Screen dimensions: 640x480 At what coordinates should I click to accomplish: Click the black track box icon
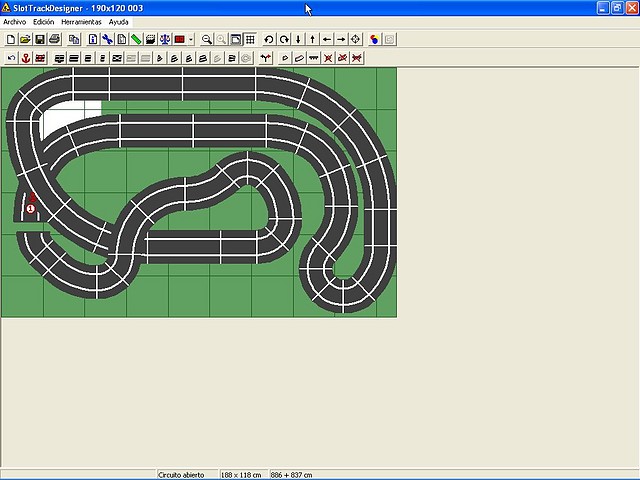150,39
